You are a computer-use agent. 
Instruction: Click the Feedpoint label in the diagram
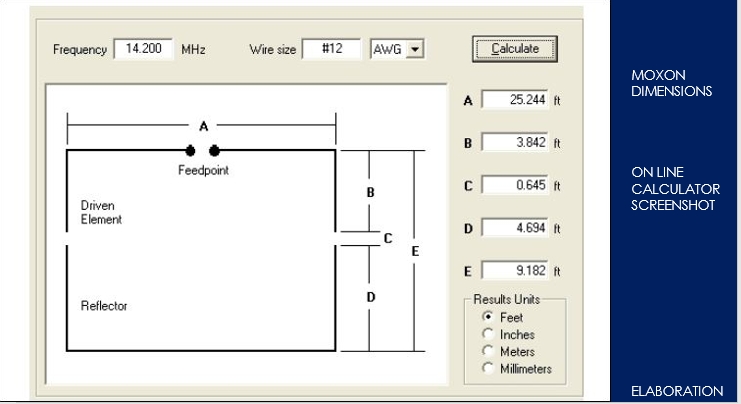pos(203,170)
